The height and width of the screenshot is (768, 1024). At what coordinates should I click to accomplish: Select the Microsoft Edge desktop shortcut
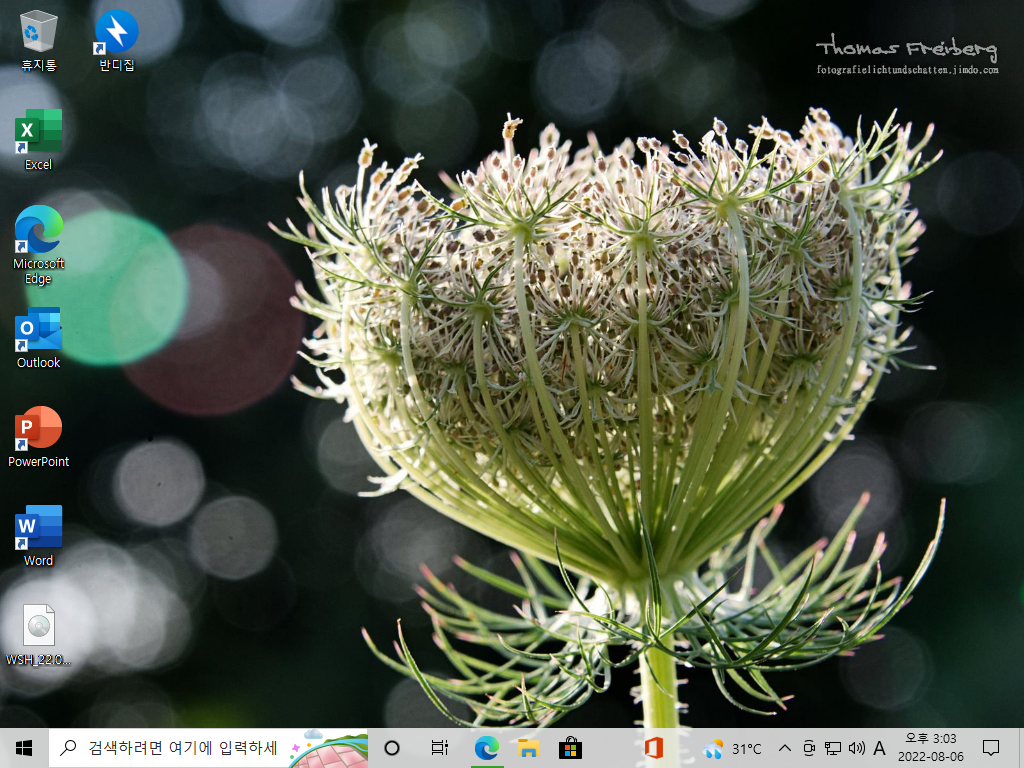point(39,245)
